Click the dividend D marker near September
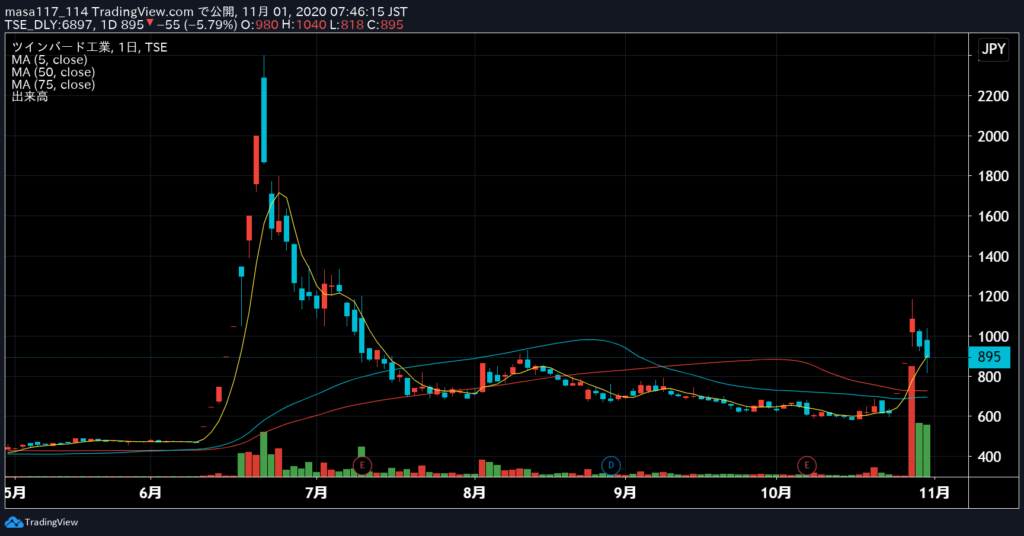The image size is (1024, 536). 611,465
